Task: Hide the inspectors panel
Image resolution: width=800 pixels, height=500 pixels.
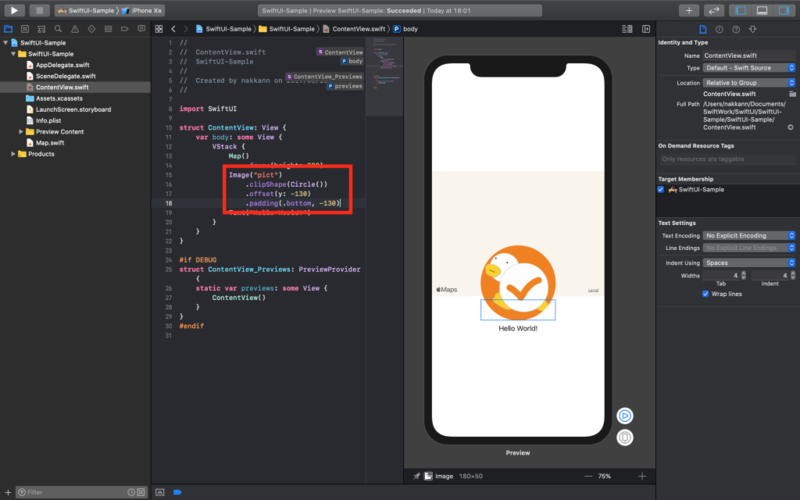Action: pos(783,10)
